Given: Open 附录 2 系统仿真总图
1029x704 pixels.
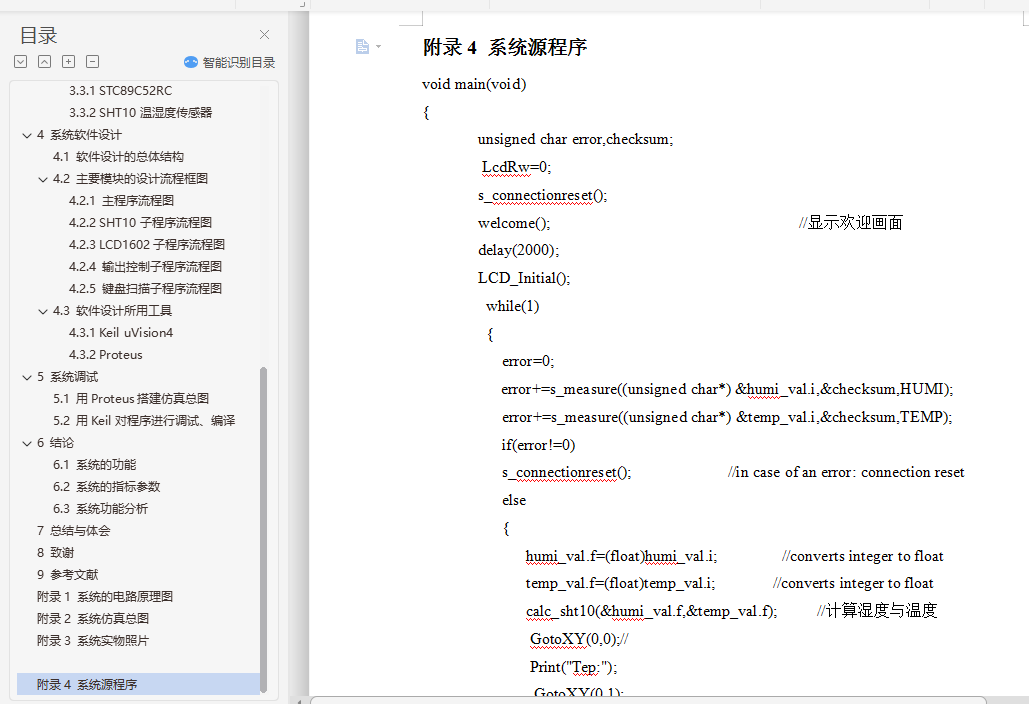Looking at the screenshot, I should (93, 619).
